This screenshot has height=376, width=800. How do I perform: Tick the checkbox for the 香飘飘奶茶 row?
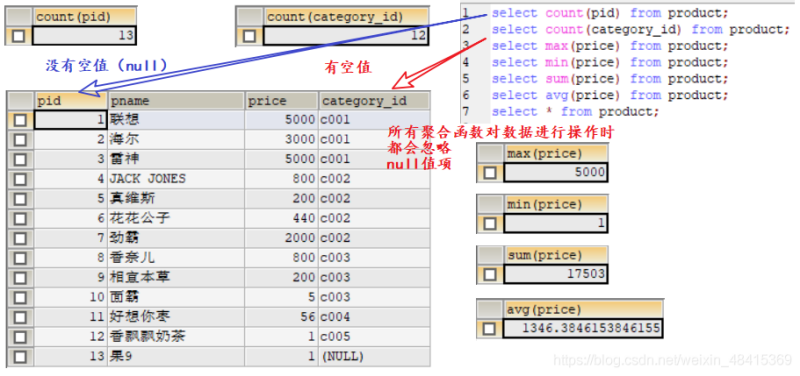click(x=20, y=337)
